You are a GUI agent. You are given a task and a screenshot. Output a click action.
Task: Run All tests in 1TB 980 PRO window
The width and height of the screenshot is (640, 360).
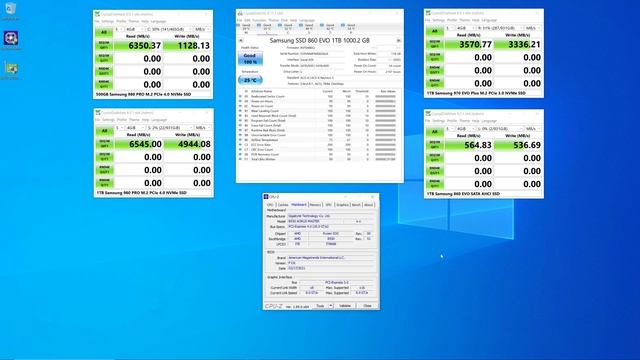pos(104,131)
